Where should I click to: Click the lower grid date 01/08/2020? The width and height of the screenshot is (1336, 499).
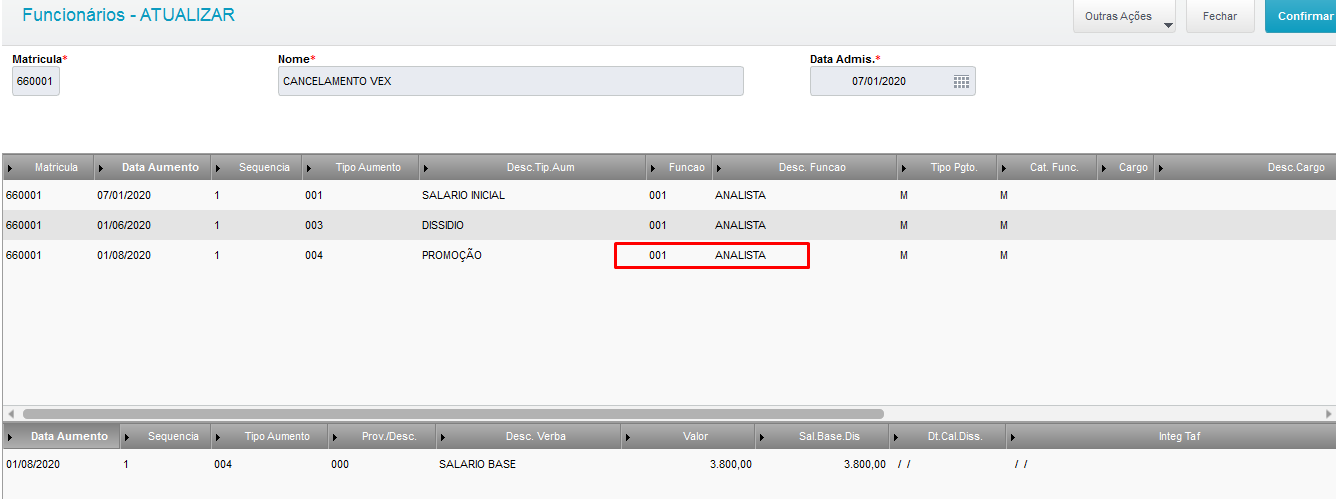point(33,464)
